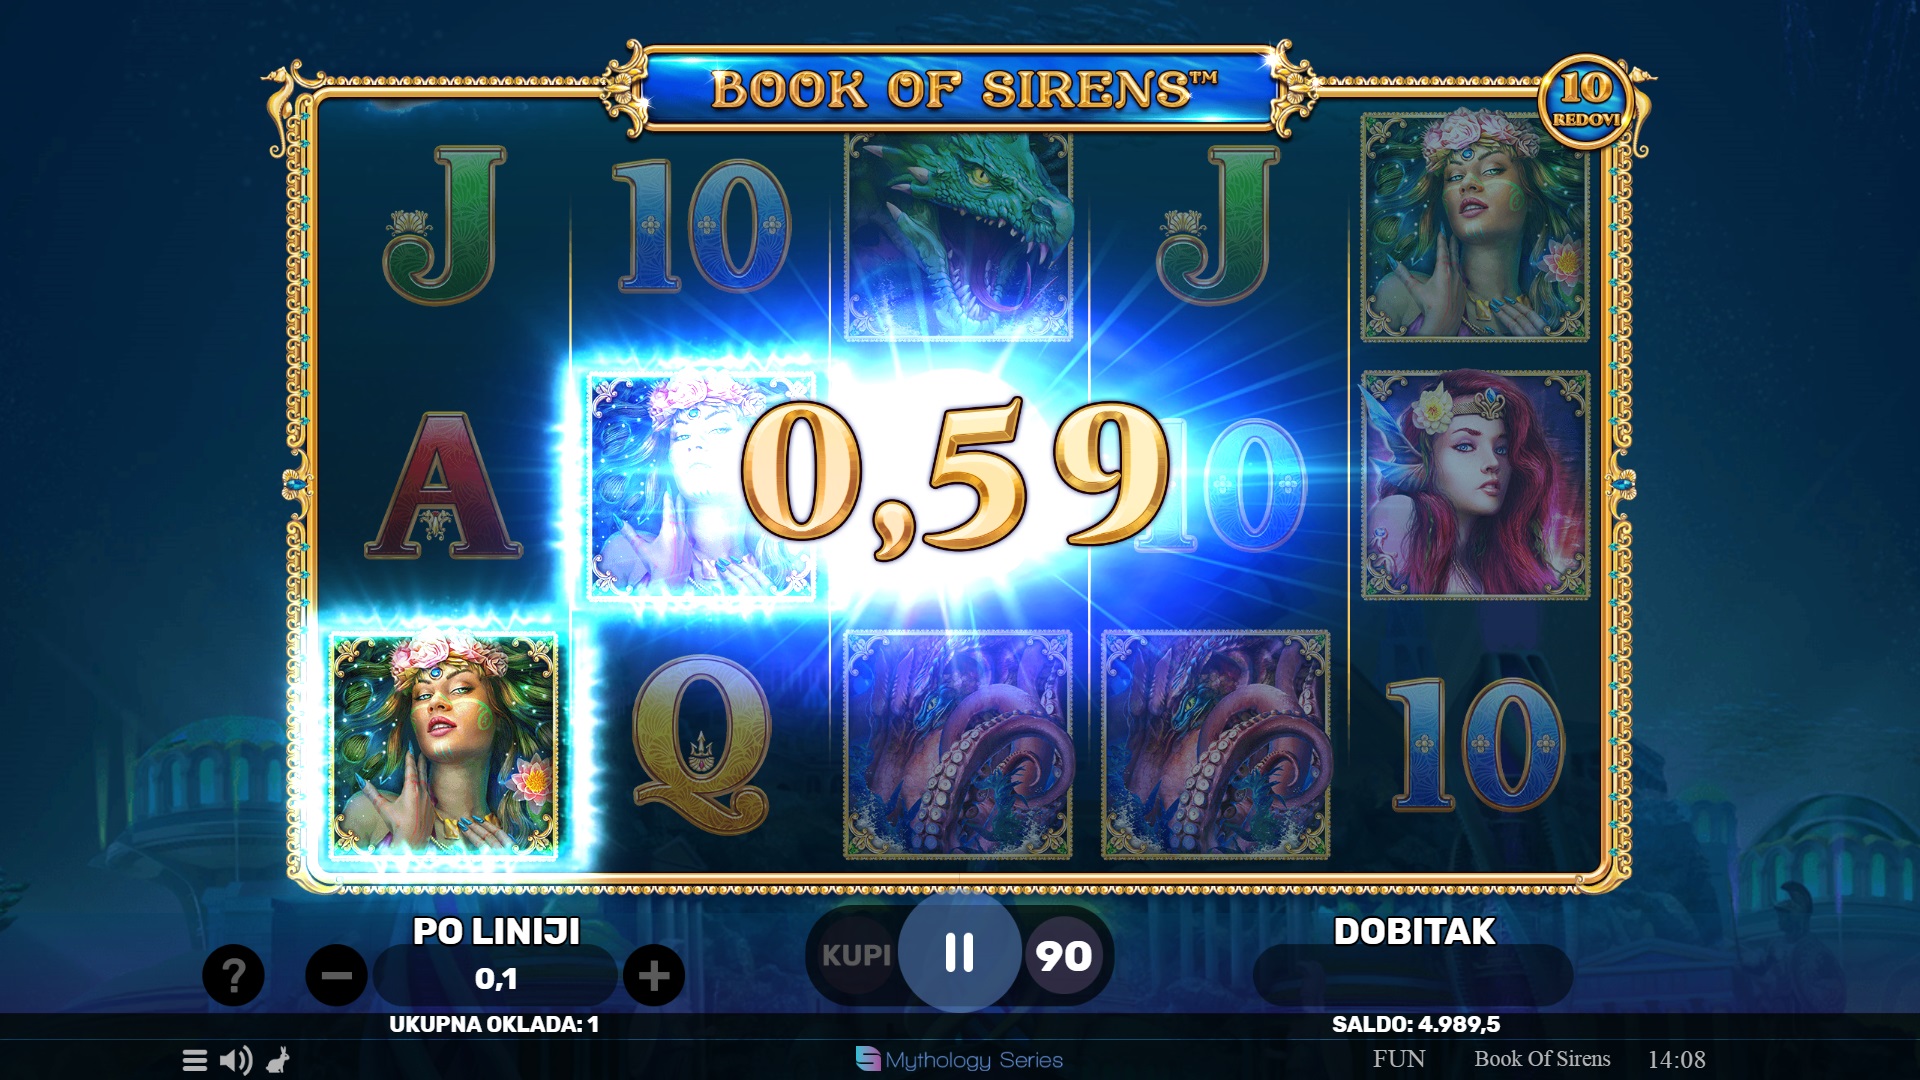Select the 0,1 bet per line field
Viewport: 1920px width, 1080px height.
pyautogui.click(x=496, y=978)
